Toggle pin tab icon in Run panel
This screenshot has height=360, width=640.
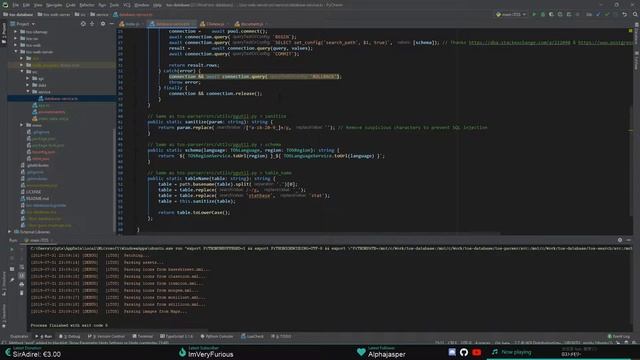[12, 280]
